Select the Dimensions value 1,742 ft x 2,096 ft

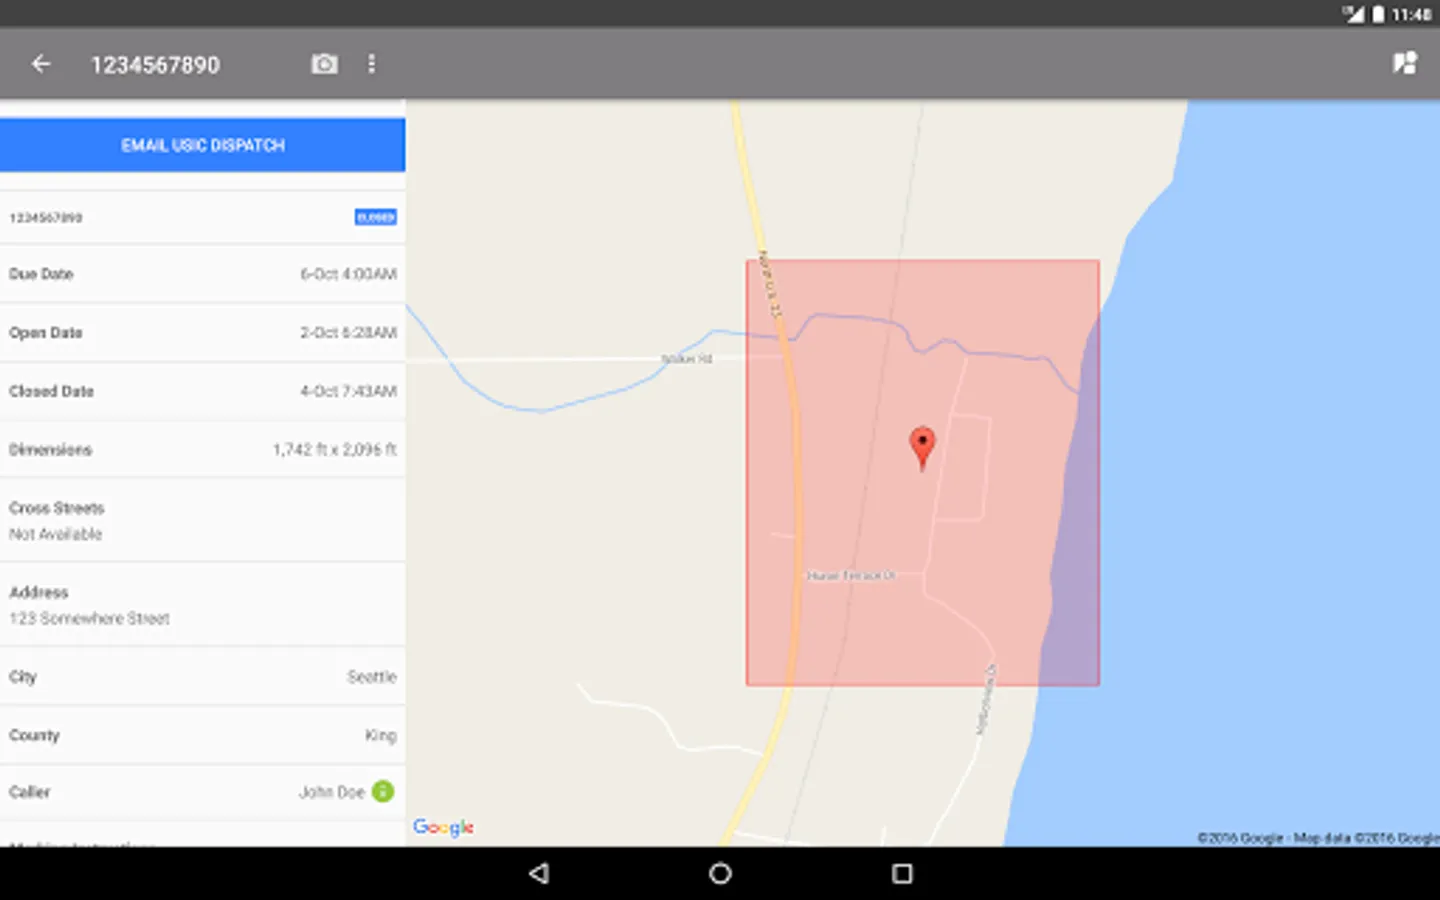coord(335,450)
